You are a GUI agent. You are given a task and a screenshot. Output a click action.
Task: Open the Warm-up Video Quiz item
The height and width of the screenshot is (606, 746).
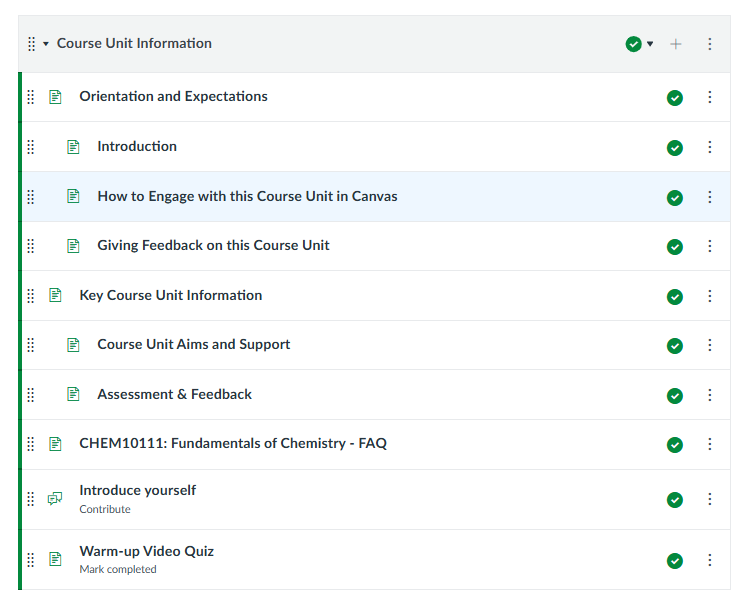click(x=147, y=551)
